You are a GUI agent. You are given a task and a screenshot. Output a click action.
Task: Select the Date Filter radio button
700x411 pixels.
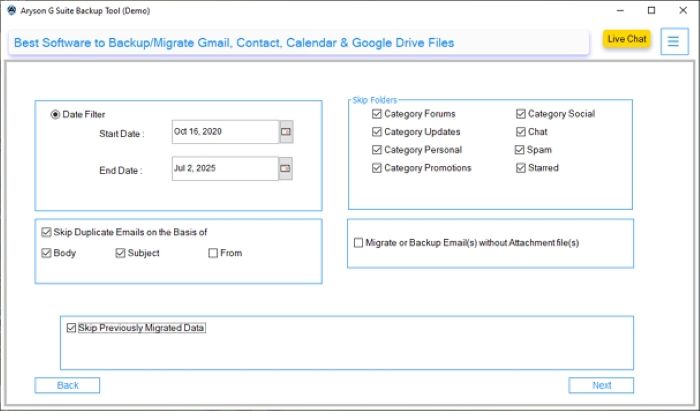coord(55,115)
